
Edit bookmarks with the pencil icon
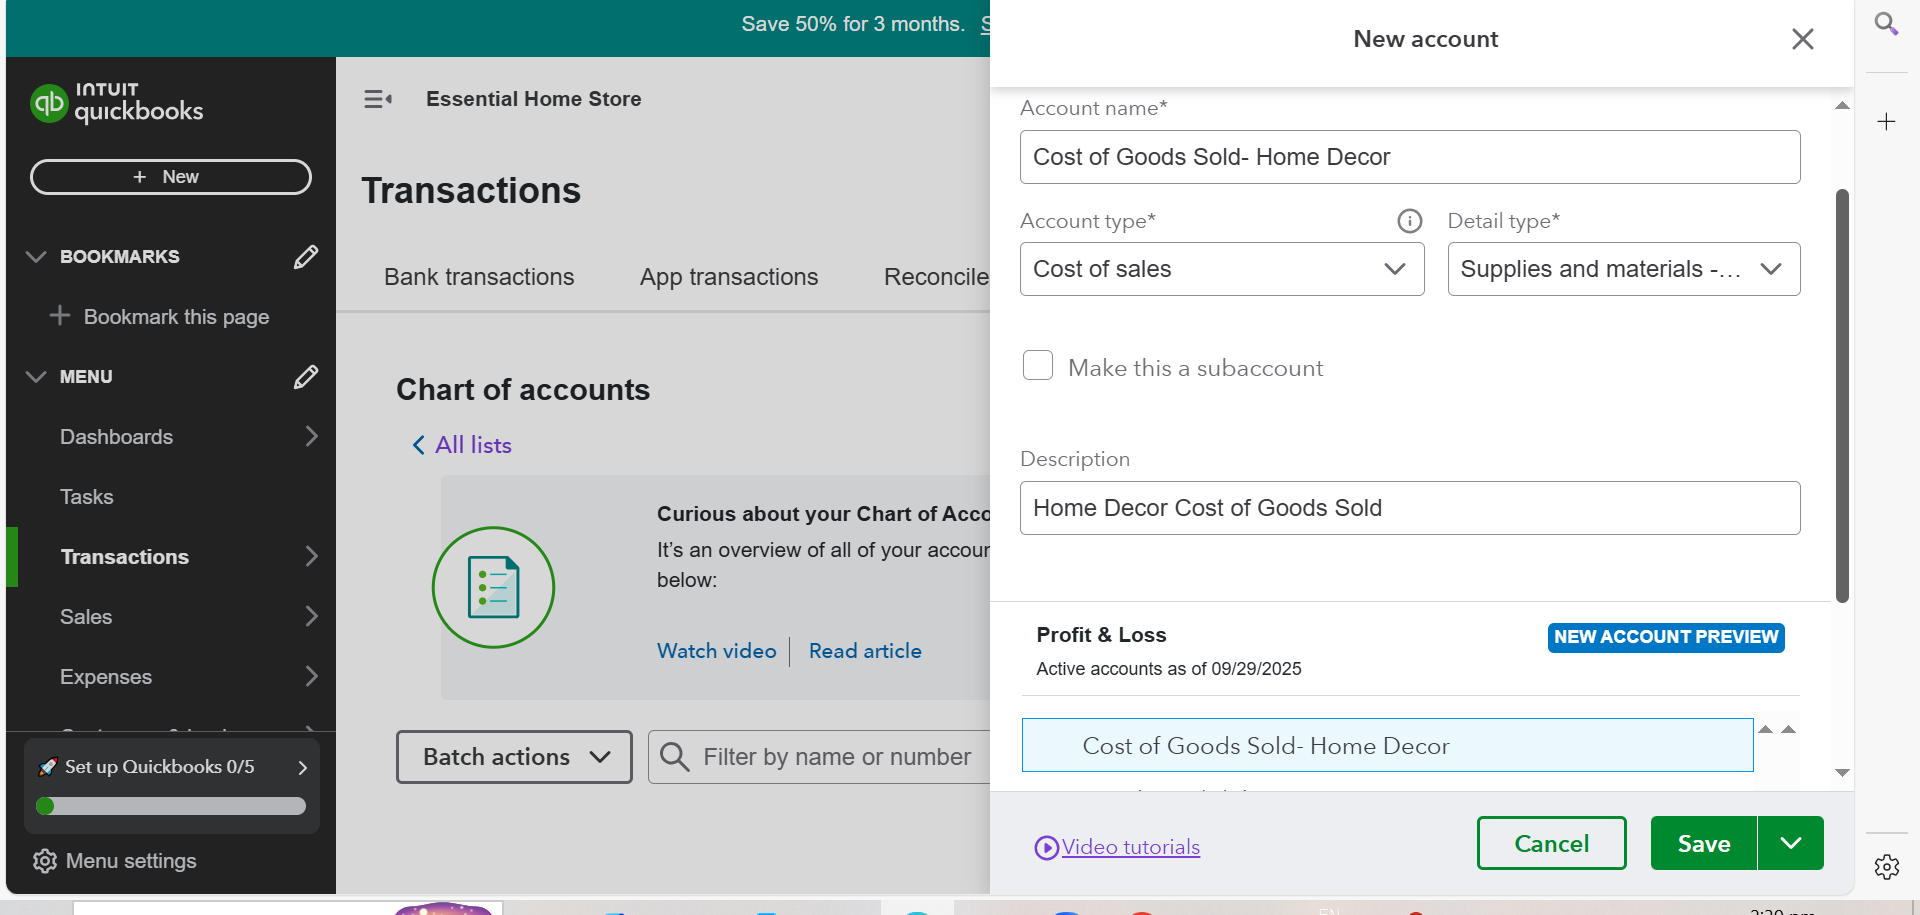point(306,257)
